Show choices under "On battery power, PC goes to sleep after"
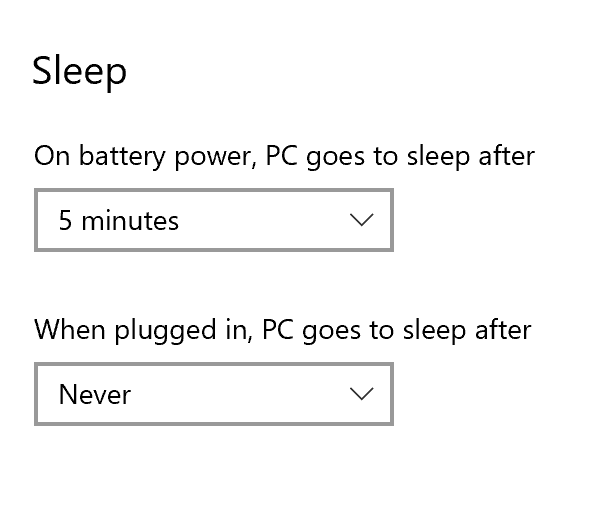Viewport: 607px width, 505px height. pyautogui.click(x=213, y=220)
